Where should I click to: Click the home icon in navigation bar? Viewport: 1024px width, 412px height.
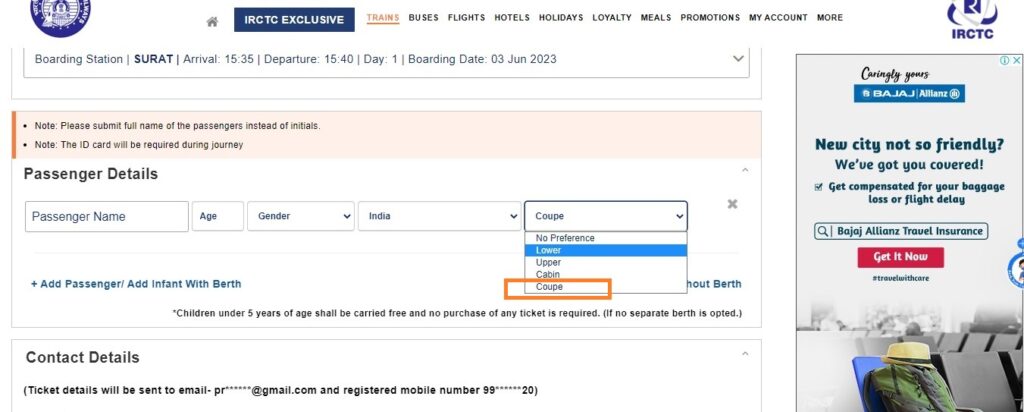point(212,21)
